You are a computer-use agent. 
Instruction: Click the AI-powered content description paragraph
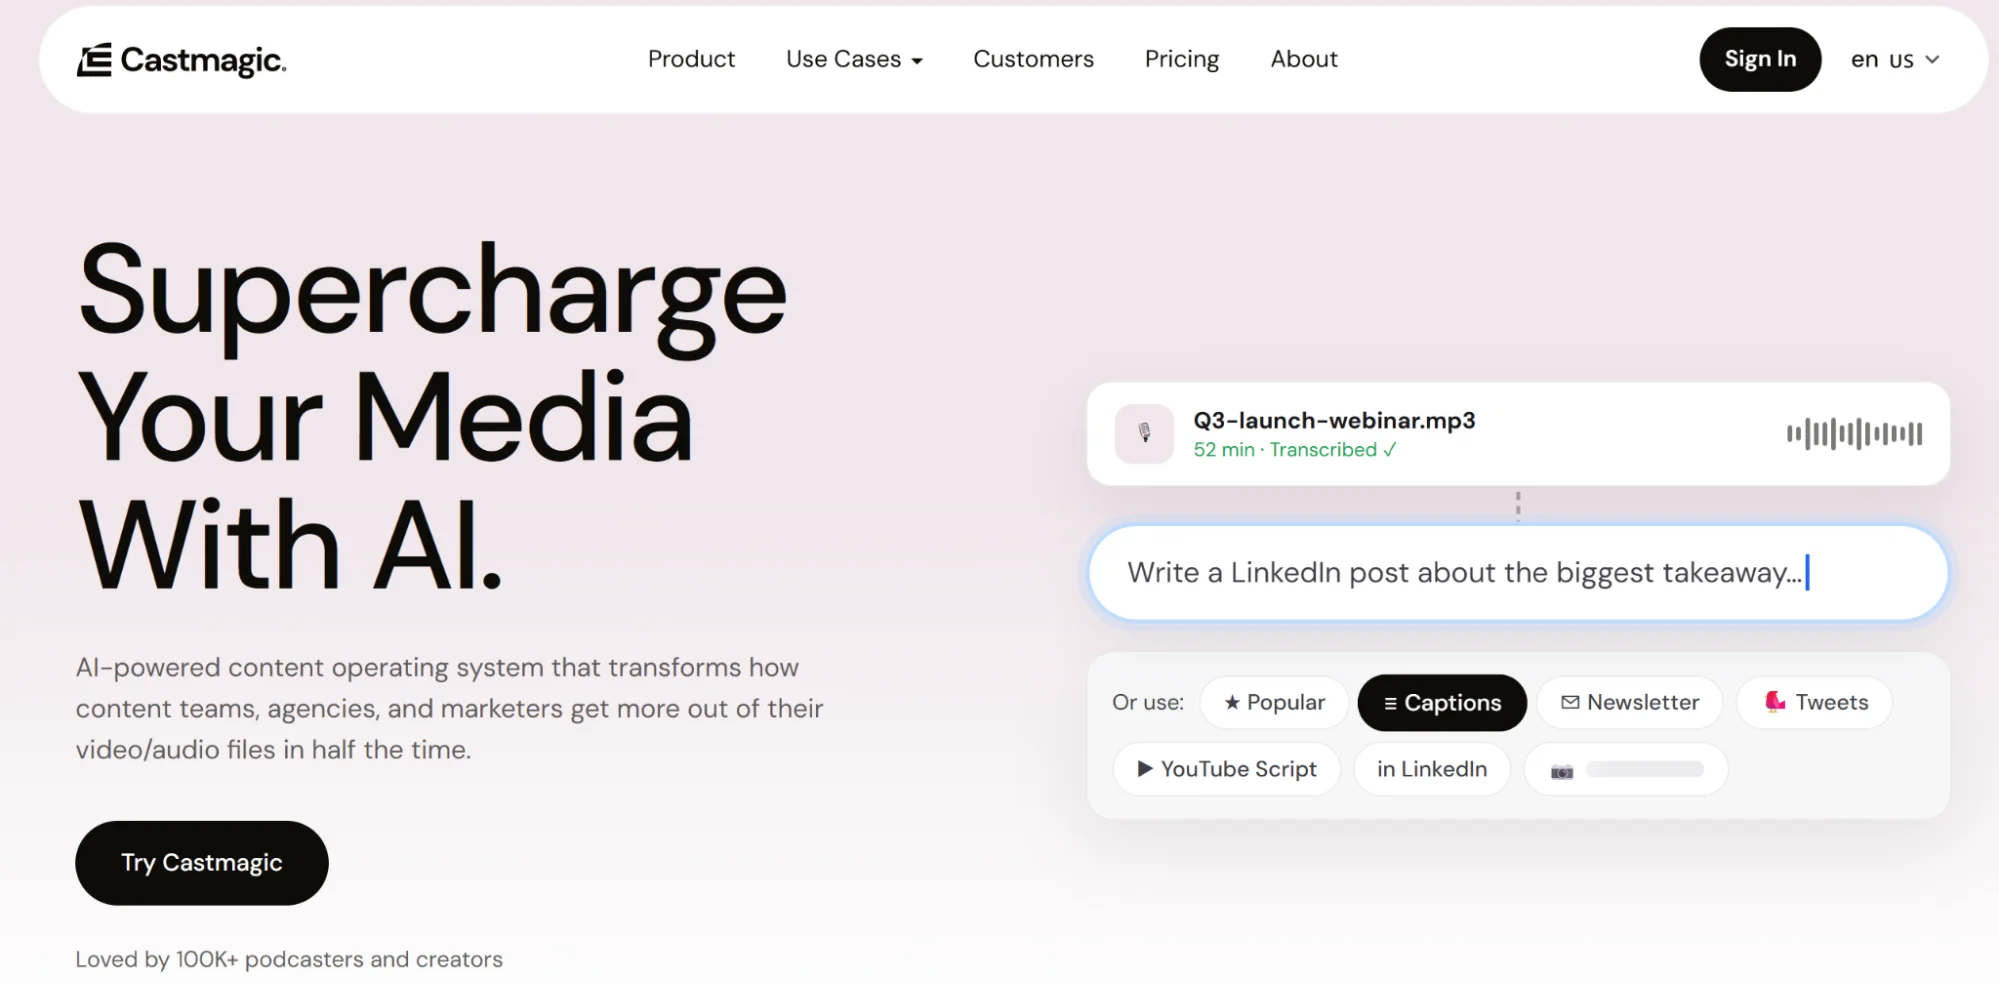pyautogui.click(x=449, y=708)
